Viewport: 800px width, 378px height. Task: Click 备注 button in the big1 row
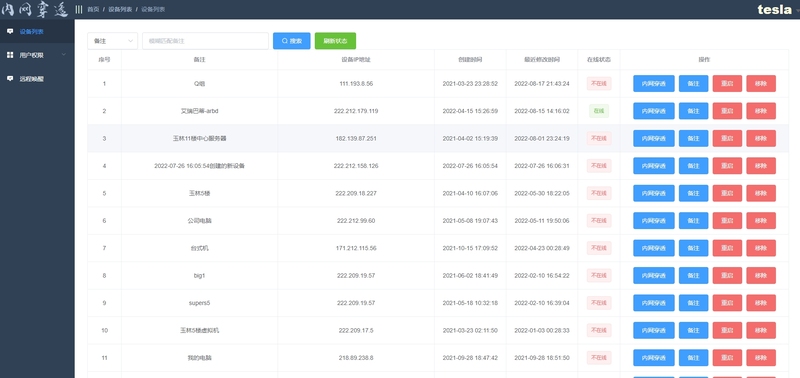coord(693,275)
